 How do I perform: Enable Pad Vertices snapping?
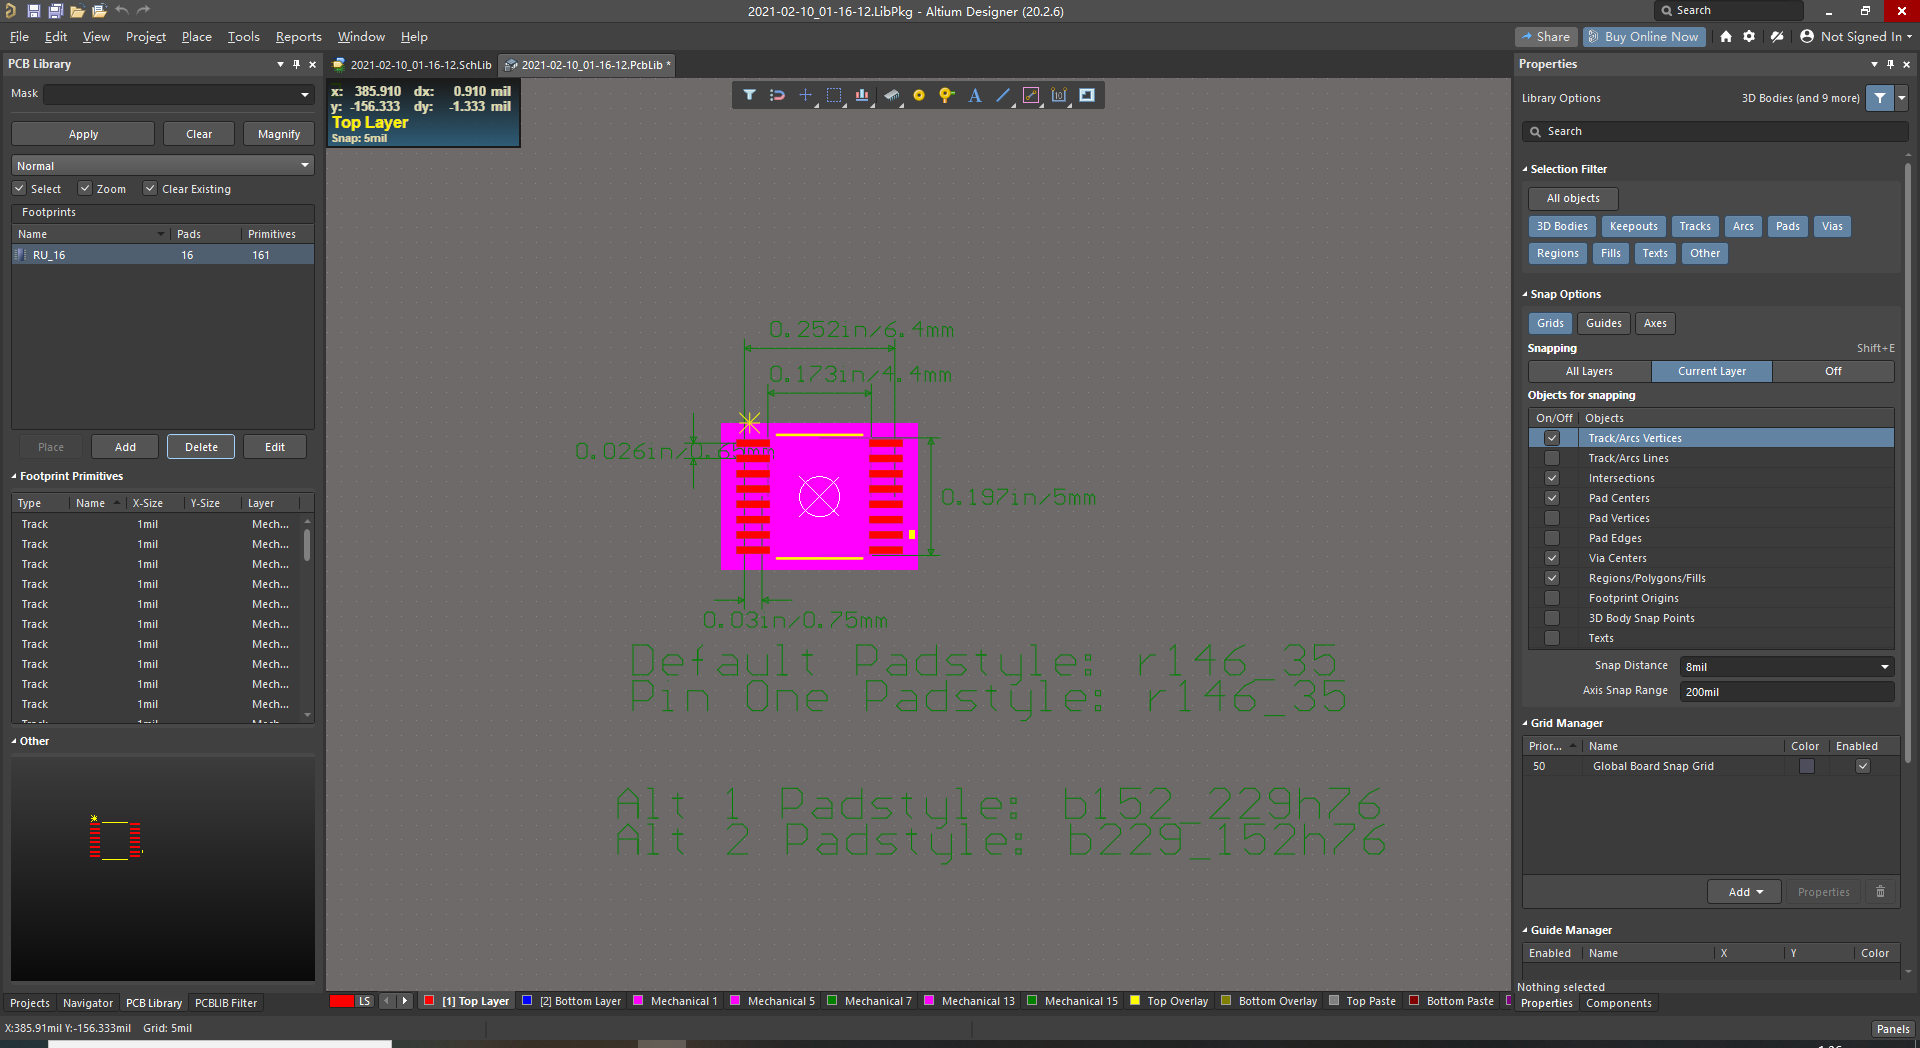tap(1552, 518)
